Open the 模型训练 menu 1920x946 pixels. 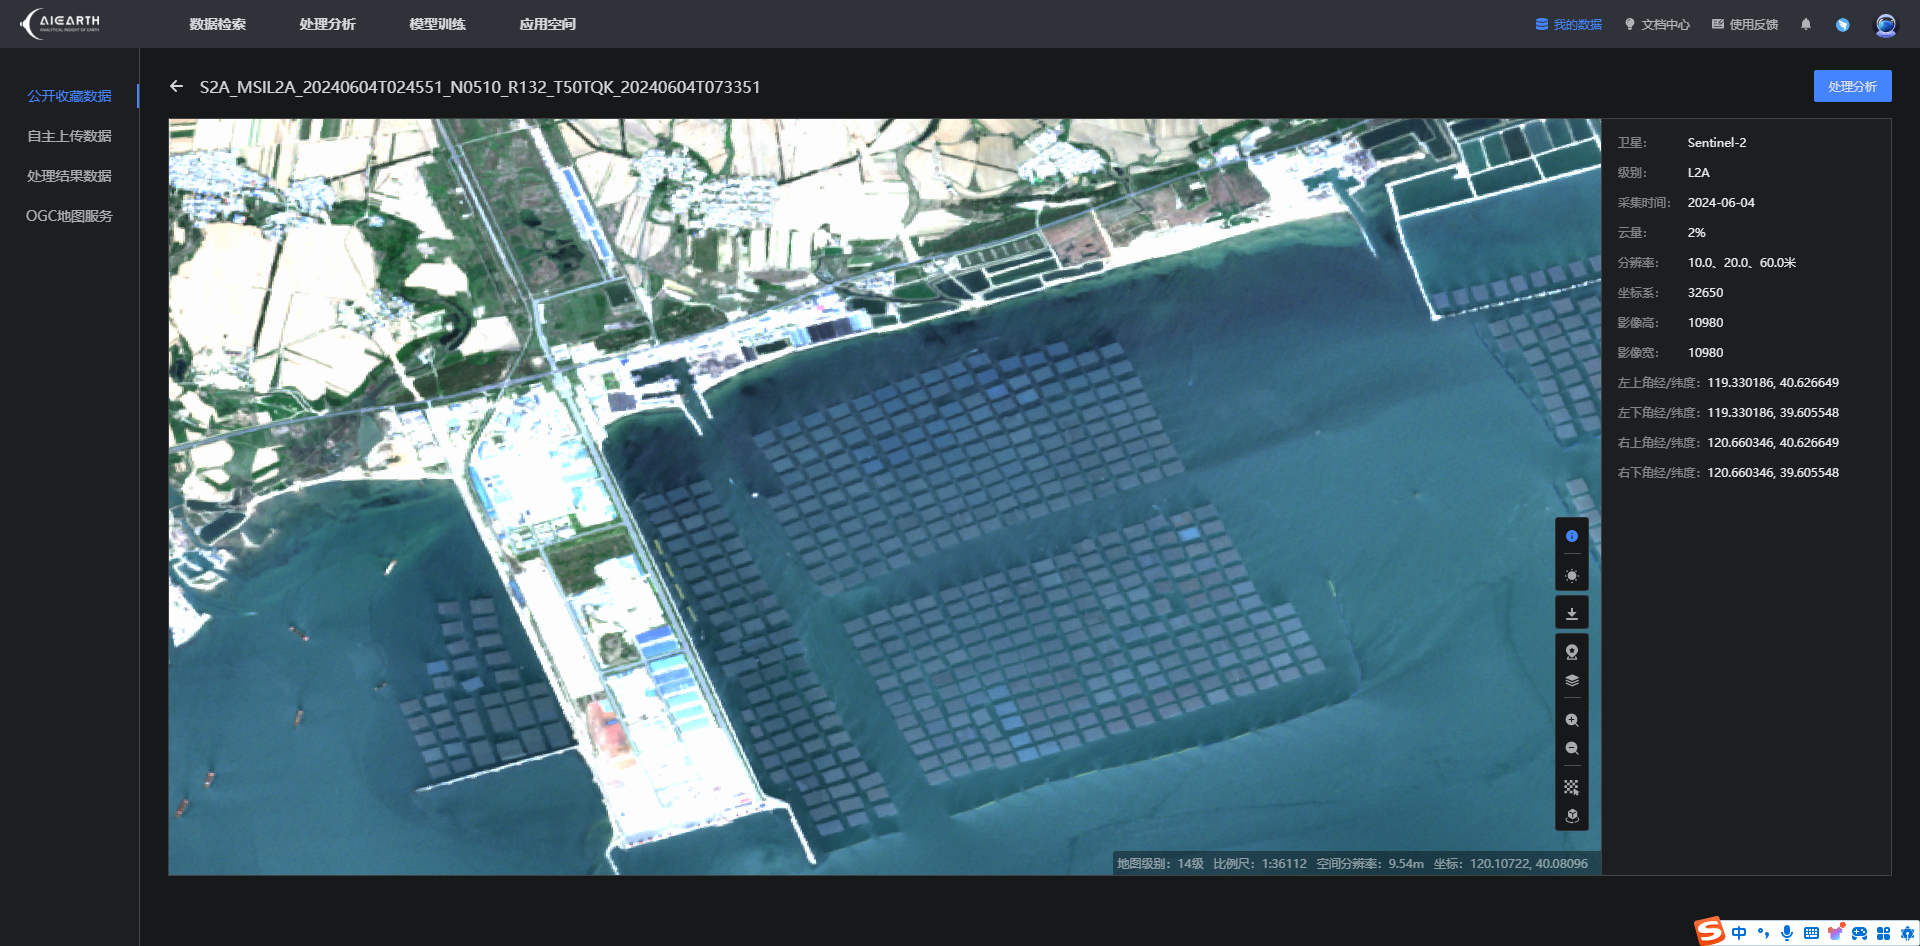tap(437, 24)
